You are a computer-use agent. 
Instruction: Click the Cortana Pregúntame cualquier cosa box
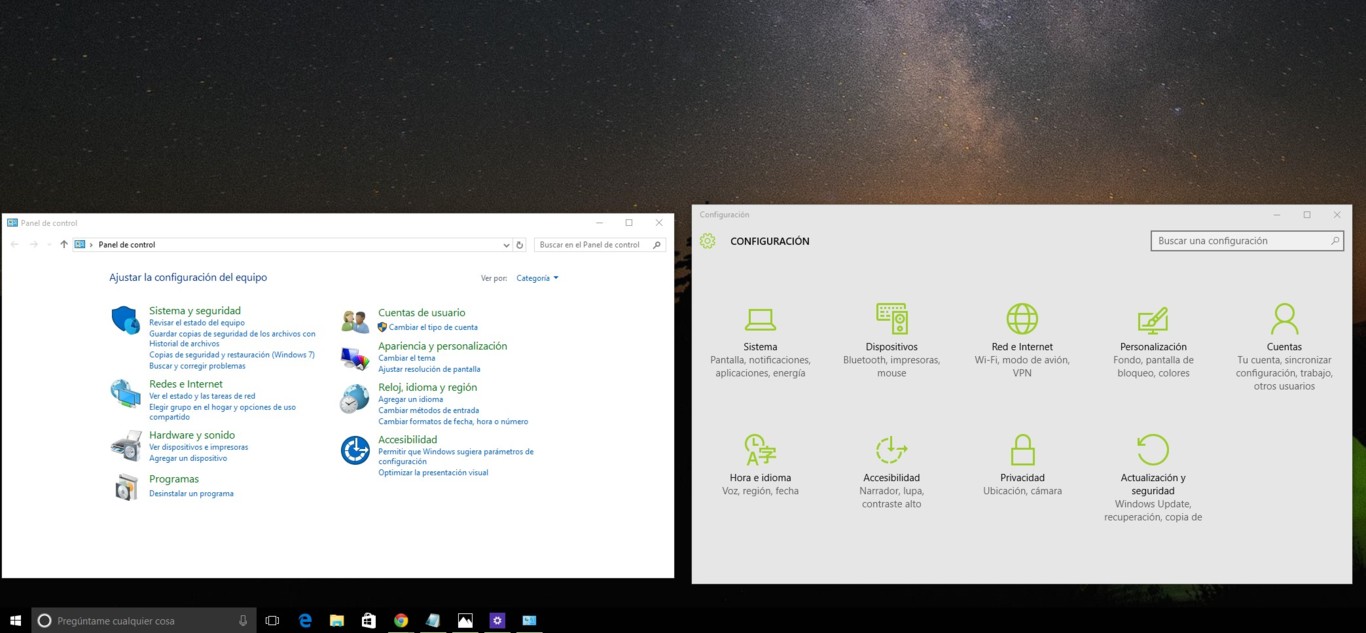[x=144, y=620]
